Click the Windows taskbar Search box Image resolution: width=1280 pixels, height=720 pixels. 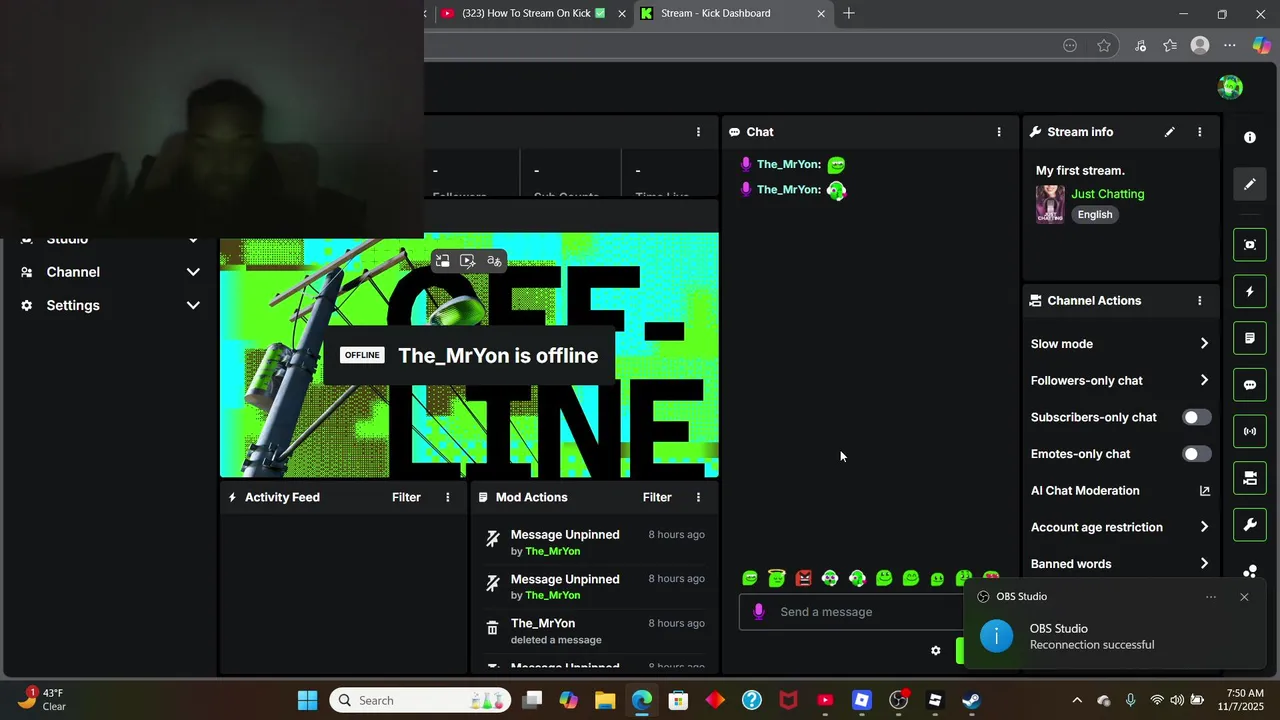[x=420, y=700]
